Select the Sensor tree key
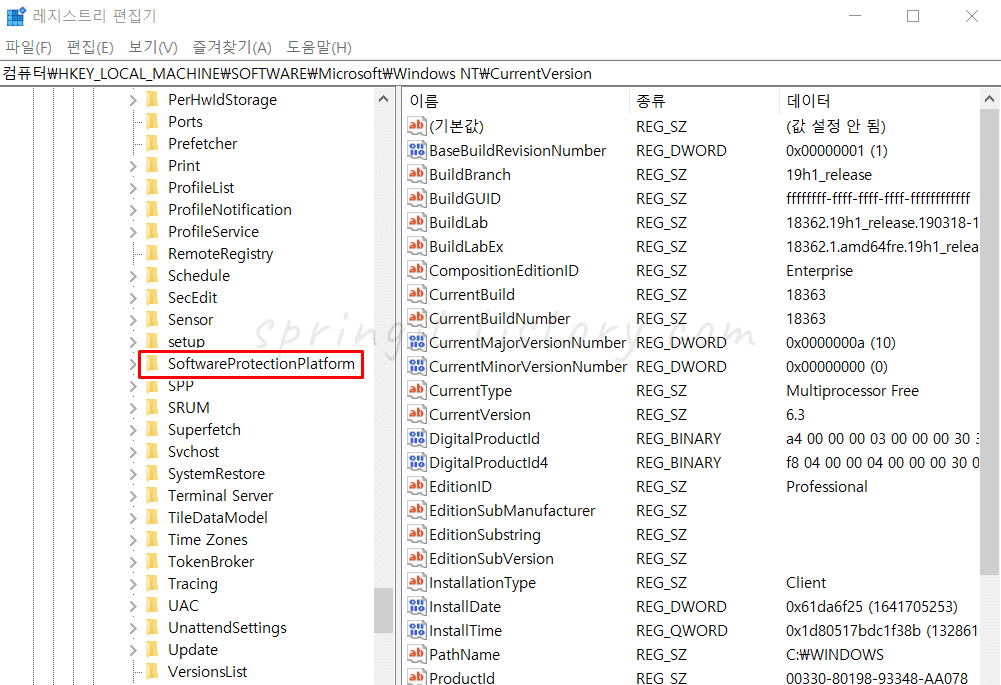This screenshot has width=1001, height=685. [190, 319]
